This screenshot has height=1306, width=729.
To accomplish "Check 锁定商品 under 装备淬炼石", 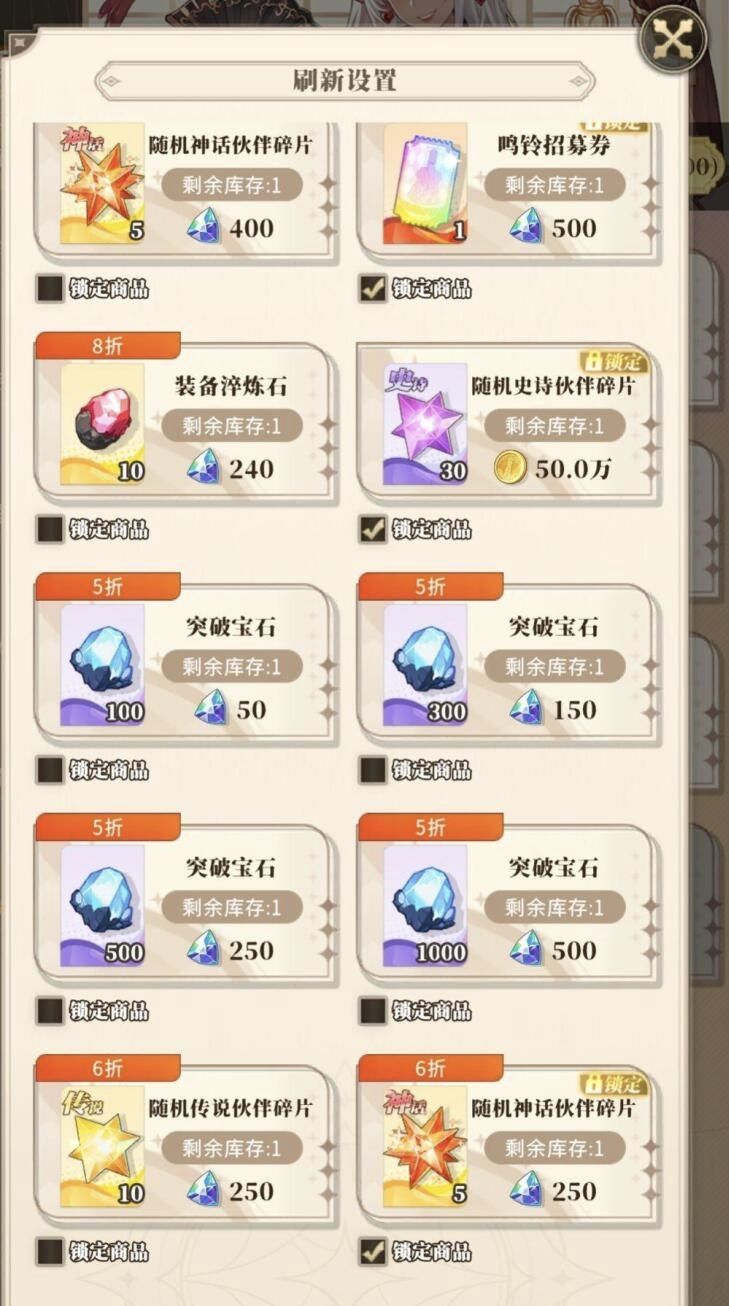I will tap(50, 529).
